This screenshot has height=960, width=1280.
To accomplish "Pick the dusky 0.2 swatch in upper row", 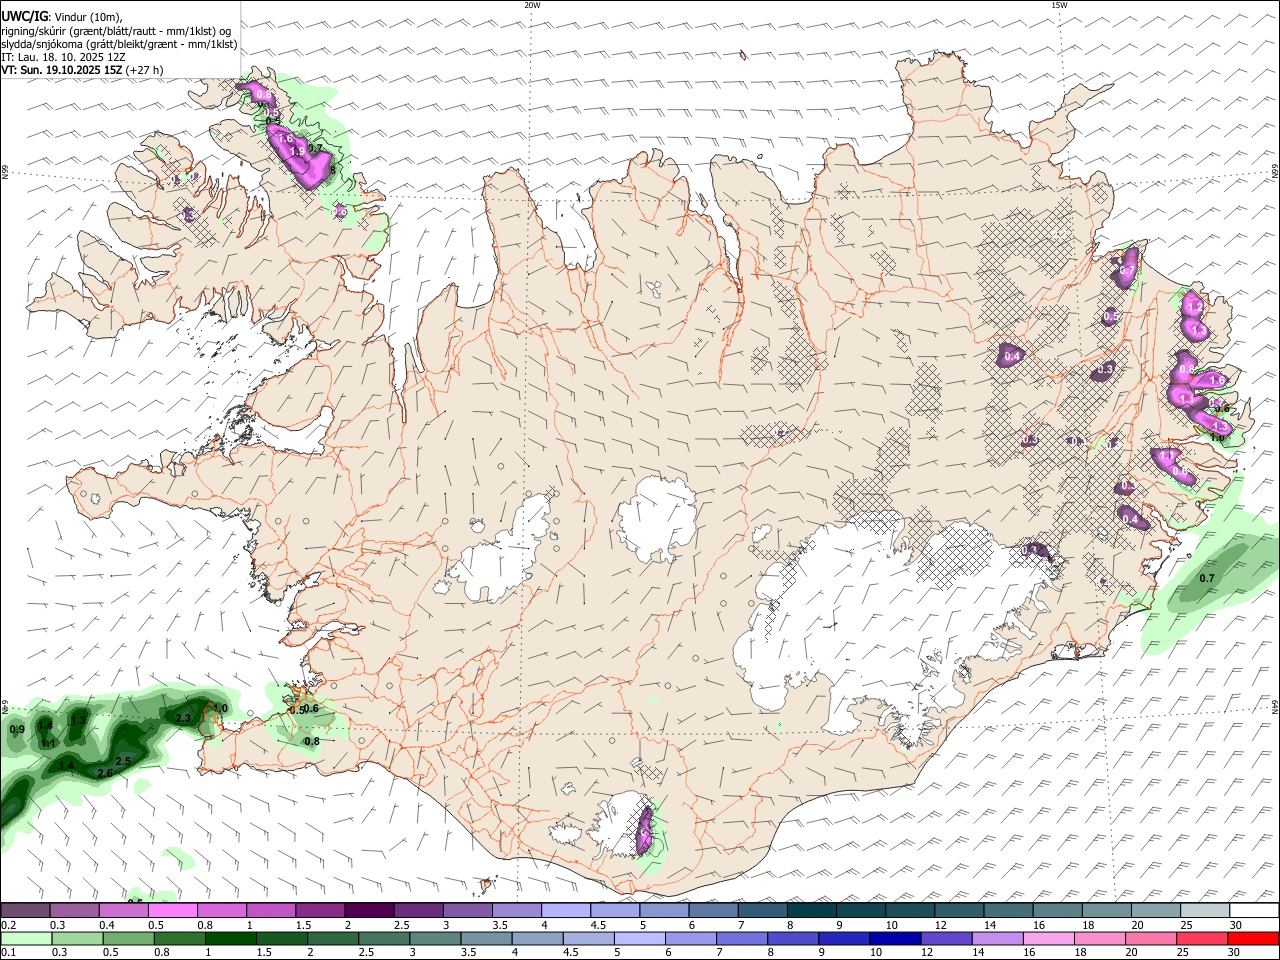I will click(25, 910).
